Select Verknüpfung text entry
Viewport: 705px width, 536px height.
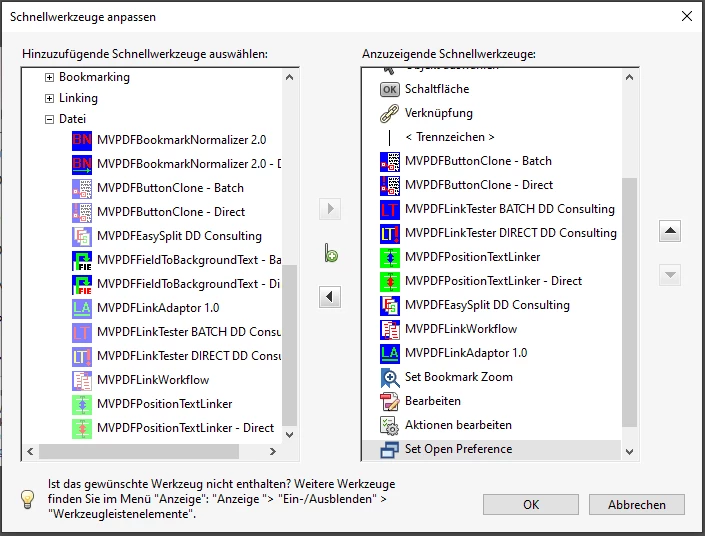pos(439,113)
